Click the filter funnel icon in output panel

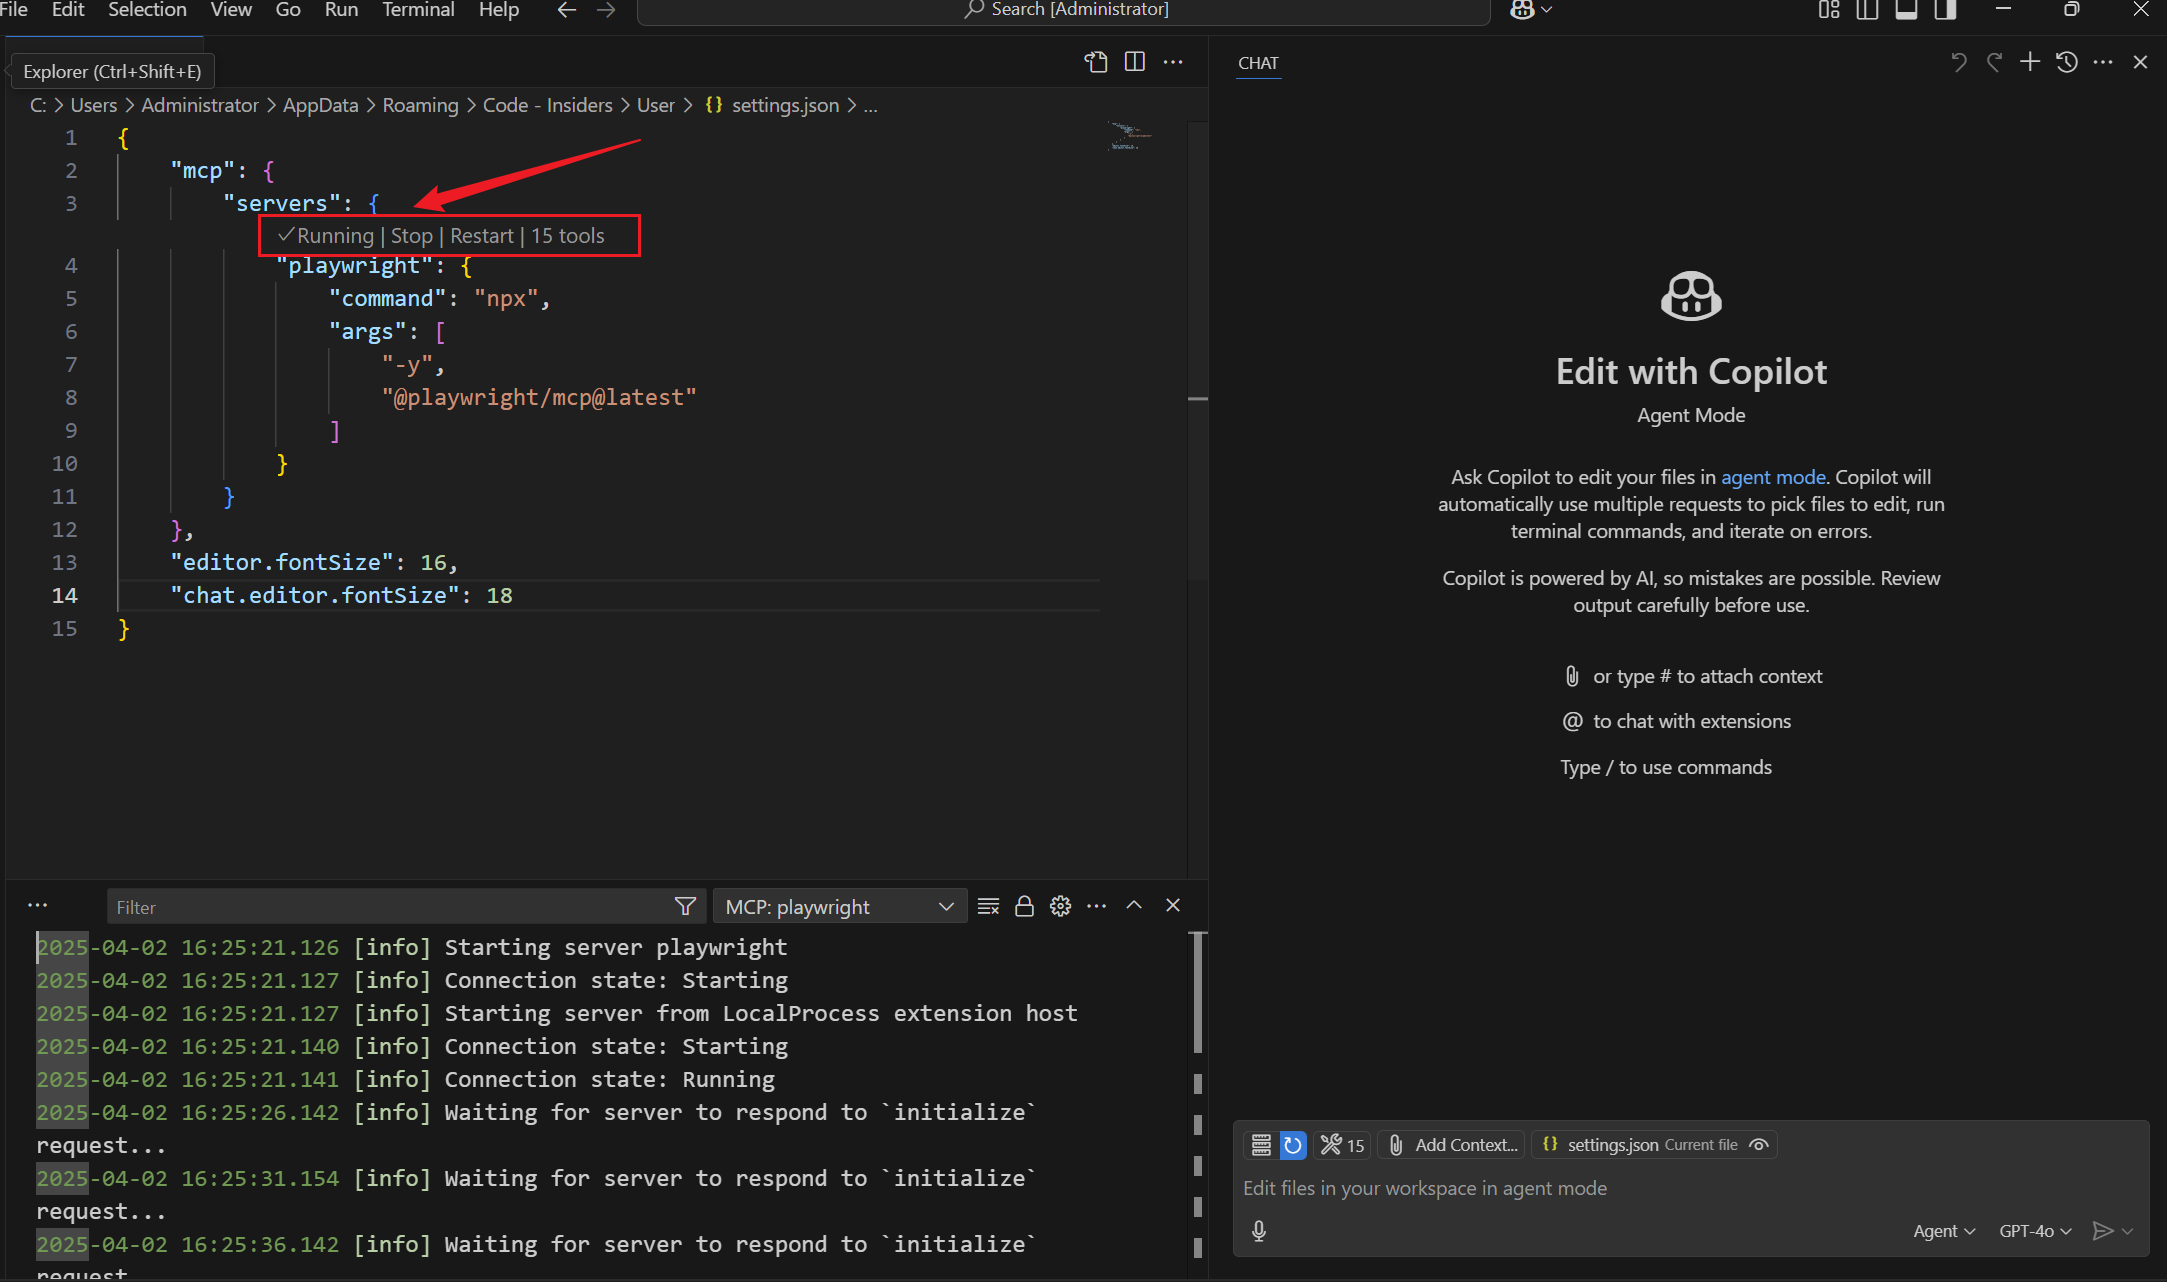pos(685,906)
